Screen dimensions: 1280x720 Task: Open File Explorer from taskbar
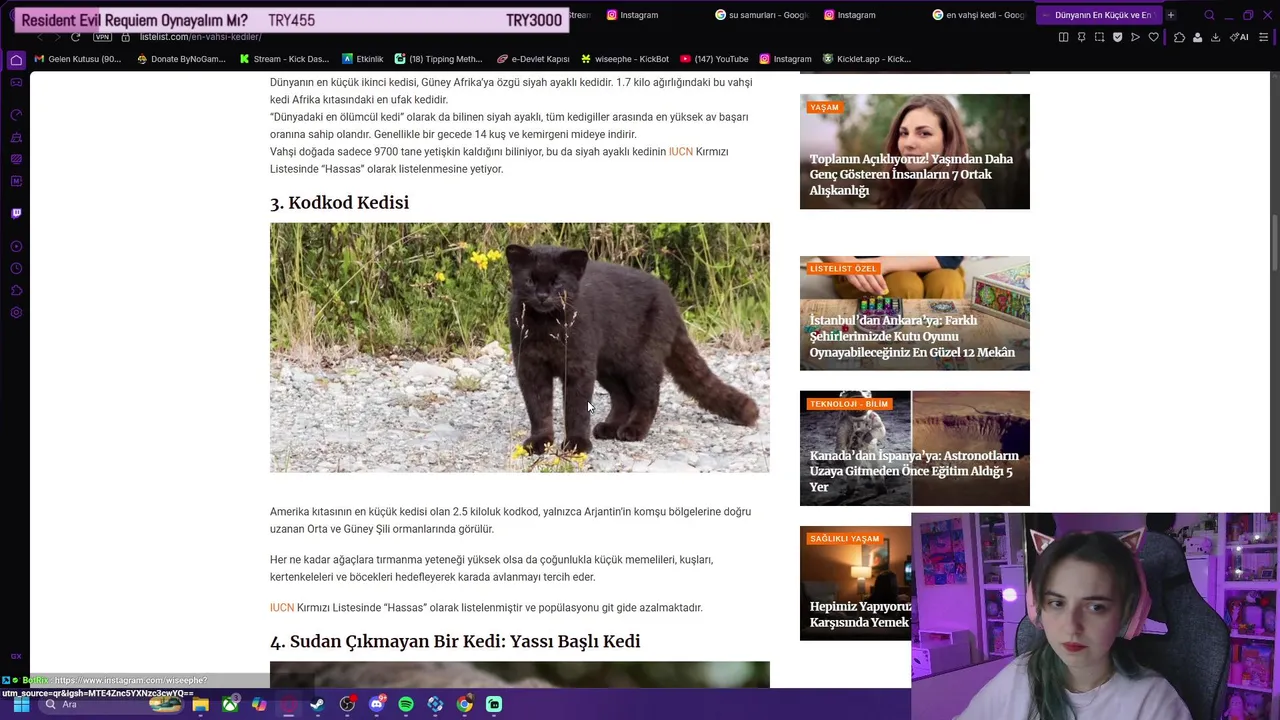[x=201, y=704]
